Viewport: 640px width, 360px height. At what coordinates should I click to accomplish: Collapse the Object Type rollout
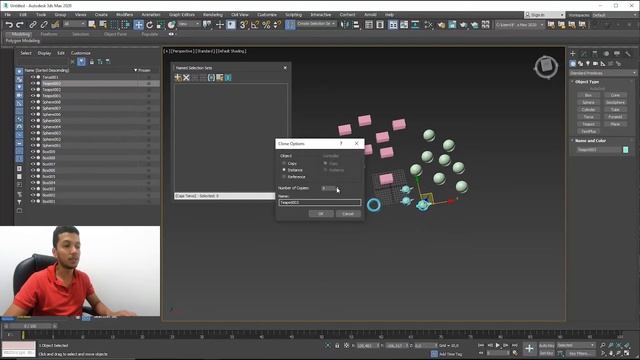tap(587, 82)
